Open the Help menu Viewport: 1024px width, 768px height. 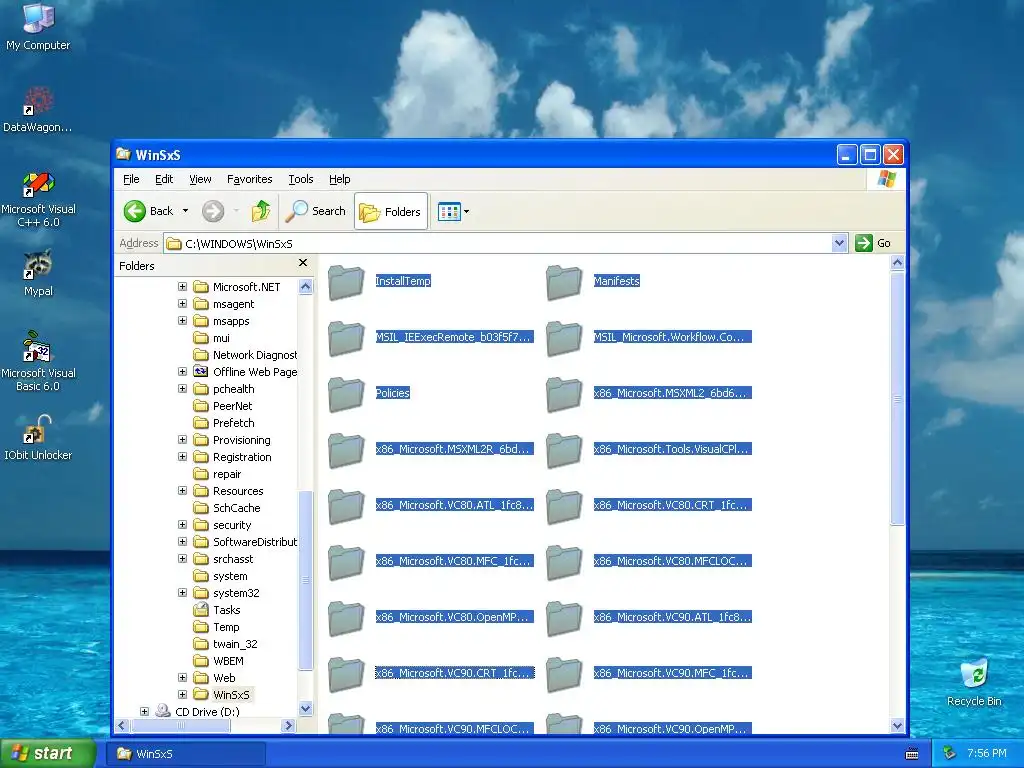339,179
